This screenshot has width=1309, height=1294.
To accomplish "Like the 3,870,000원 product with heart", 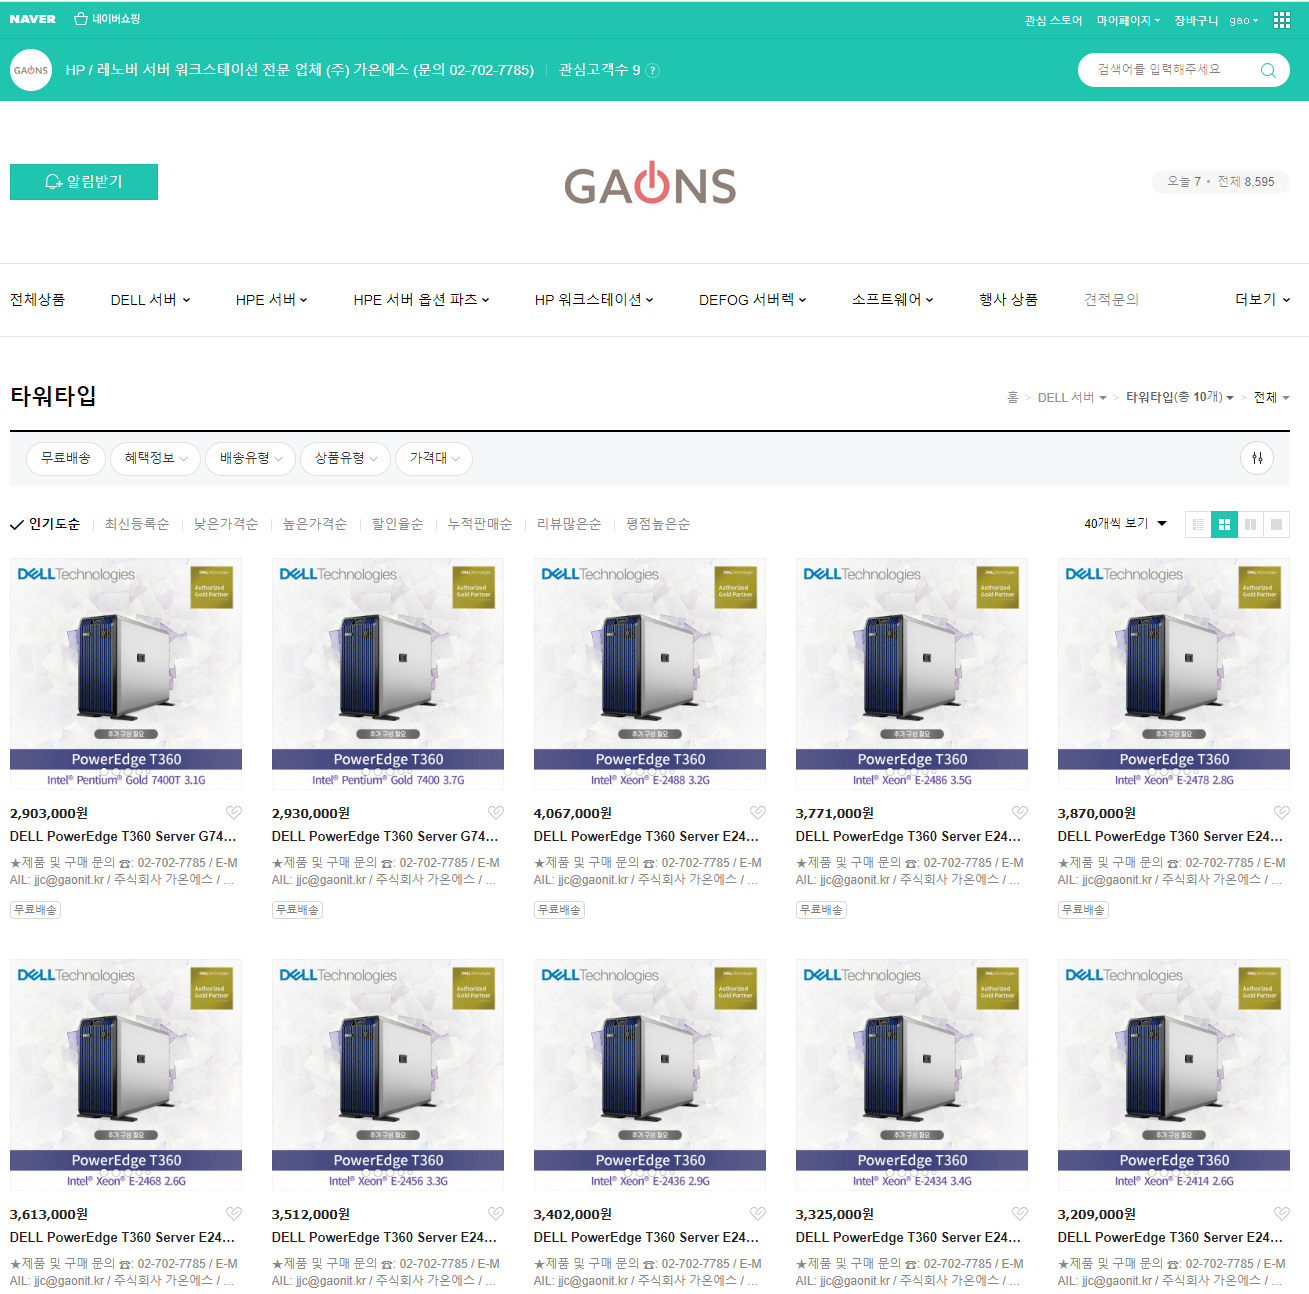I will 1281,813.
